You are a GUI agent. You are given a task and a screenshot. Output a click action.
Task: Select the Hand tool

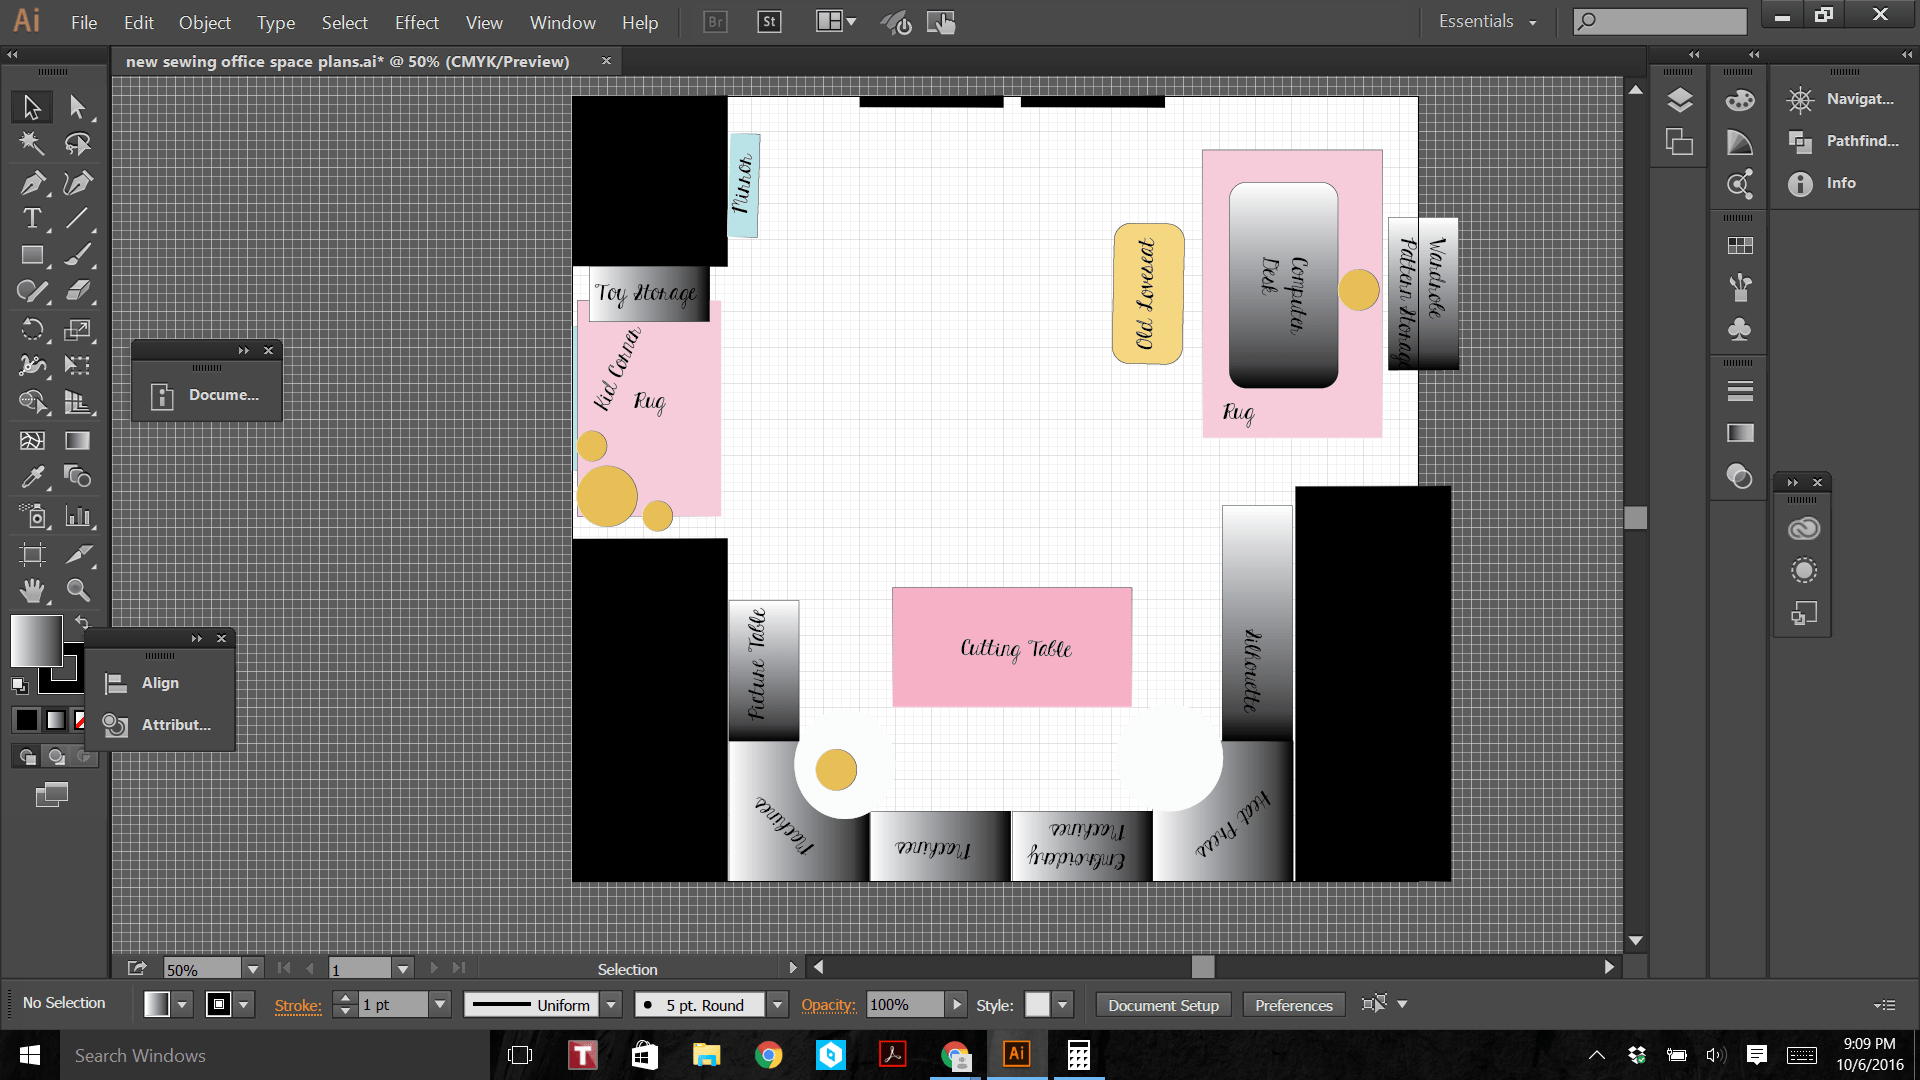click(x=32, y=591)
